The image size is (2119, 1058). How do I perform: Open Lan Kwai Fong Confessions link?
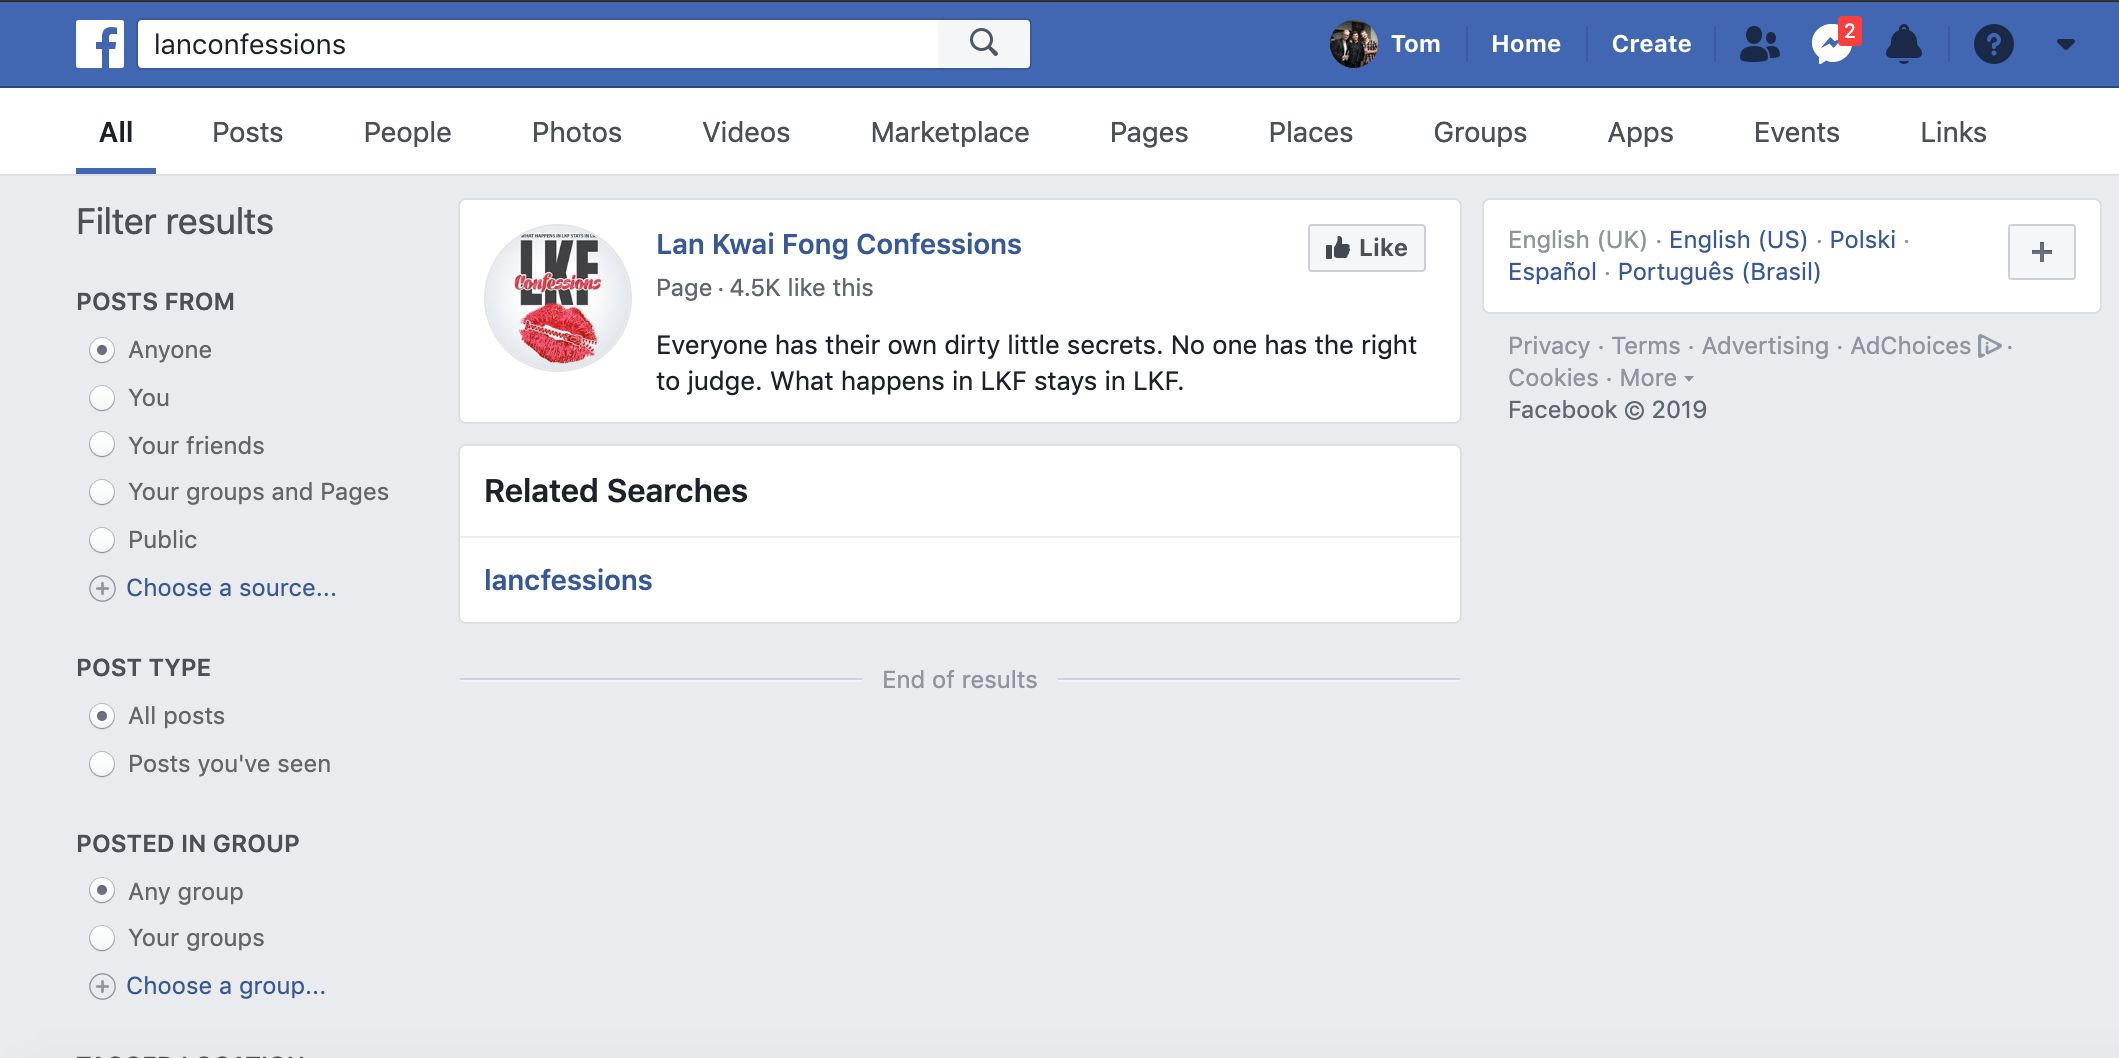tap(838, 244)
